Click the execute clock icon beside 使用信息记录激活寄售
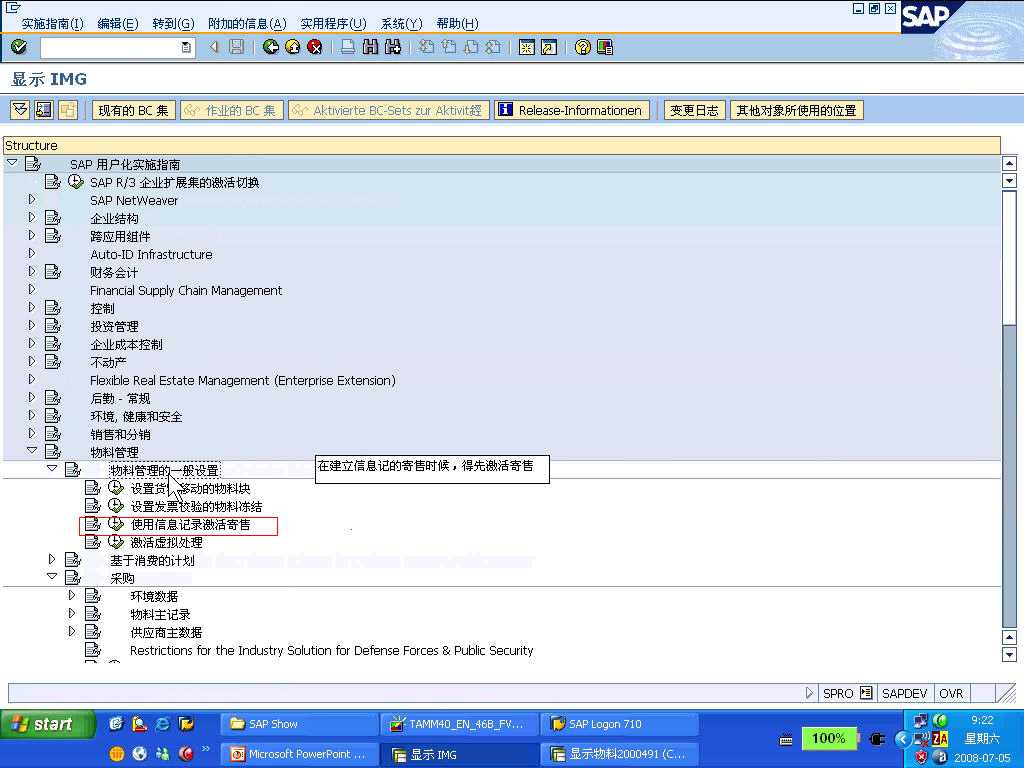Viewport: 1024px width, 768px height. click(x=116, y=524)
